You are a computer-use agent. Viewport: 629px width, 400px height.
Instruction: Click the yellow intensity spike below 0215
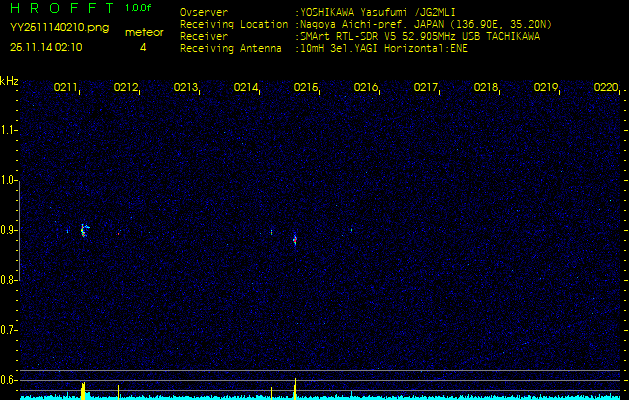(x=295, y=387)
